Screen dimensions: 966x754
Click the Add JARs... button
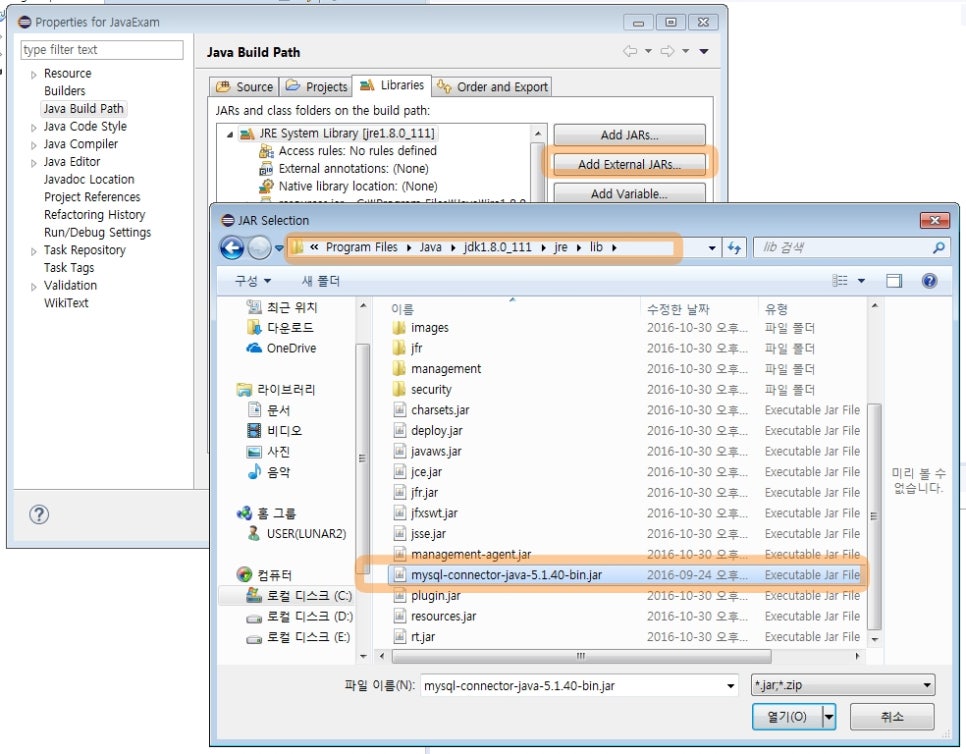[x=630, y=135]
